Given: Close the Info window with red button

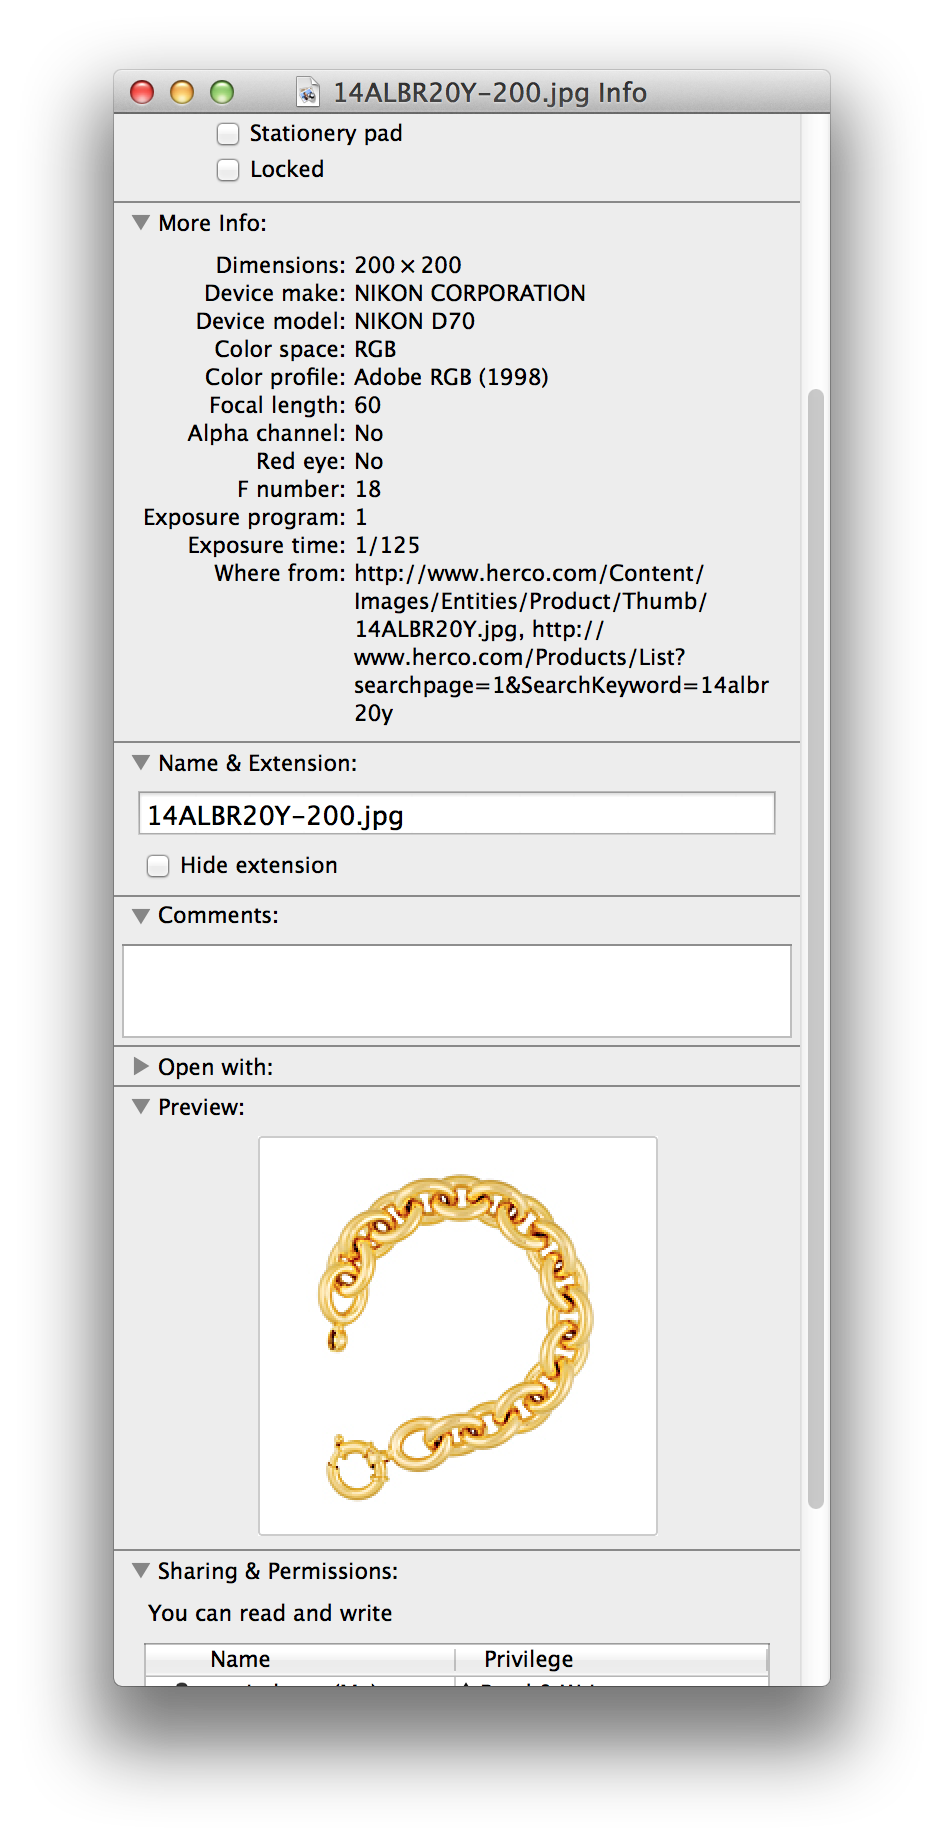Looking at the screenshot, I should 142,92.
